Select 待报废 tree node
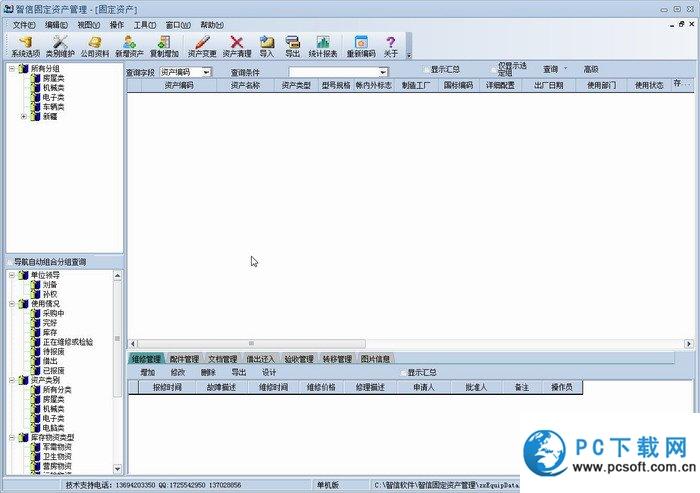This screenshot has width=700, height=493. click(53, 352)
